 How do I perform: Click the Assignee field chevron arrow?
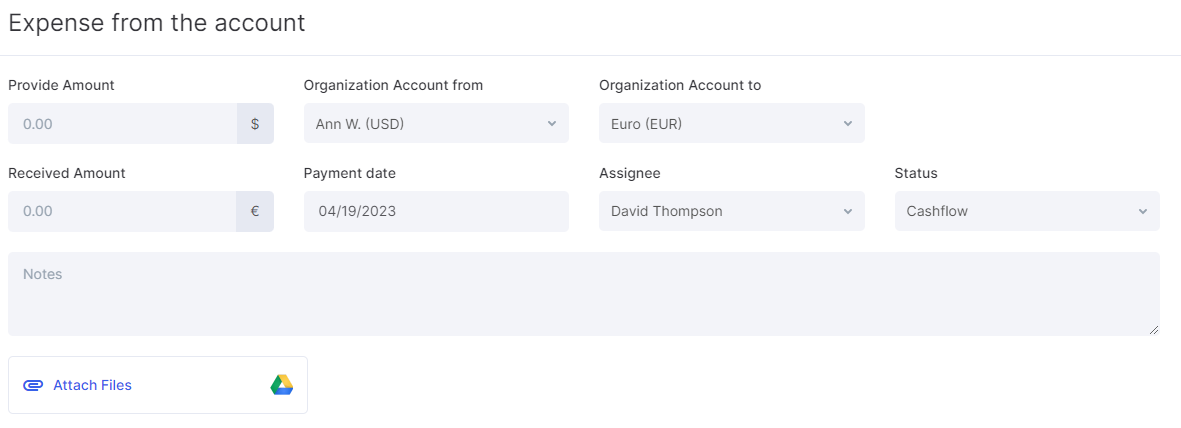click(x=847, y=212)
